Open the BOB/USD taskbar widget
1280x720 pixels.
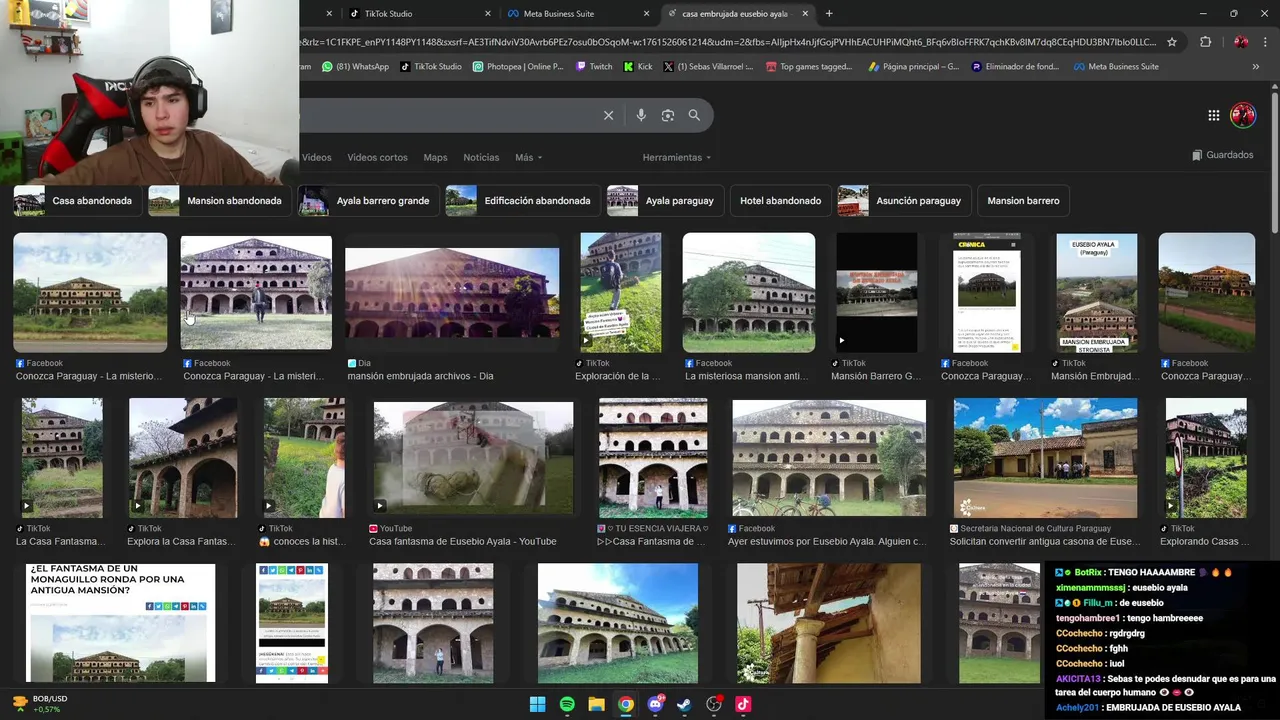click(40, 703)
